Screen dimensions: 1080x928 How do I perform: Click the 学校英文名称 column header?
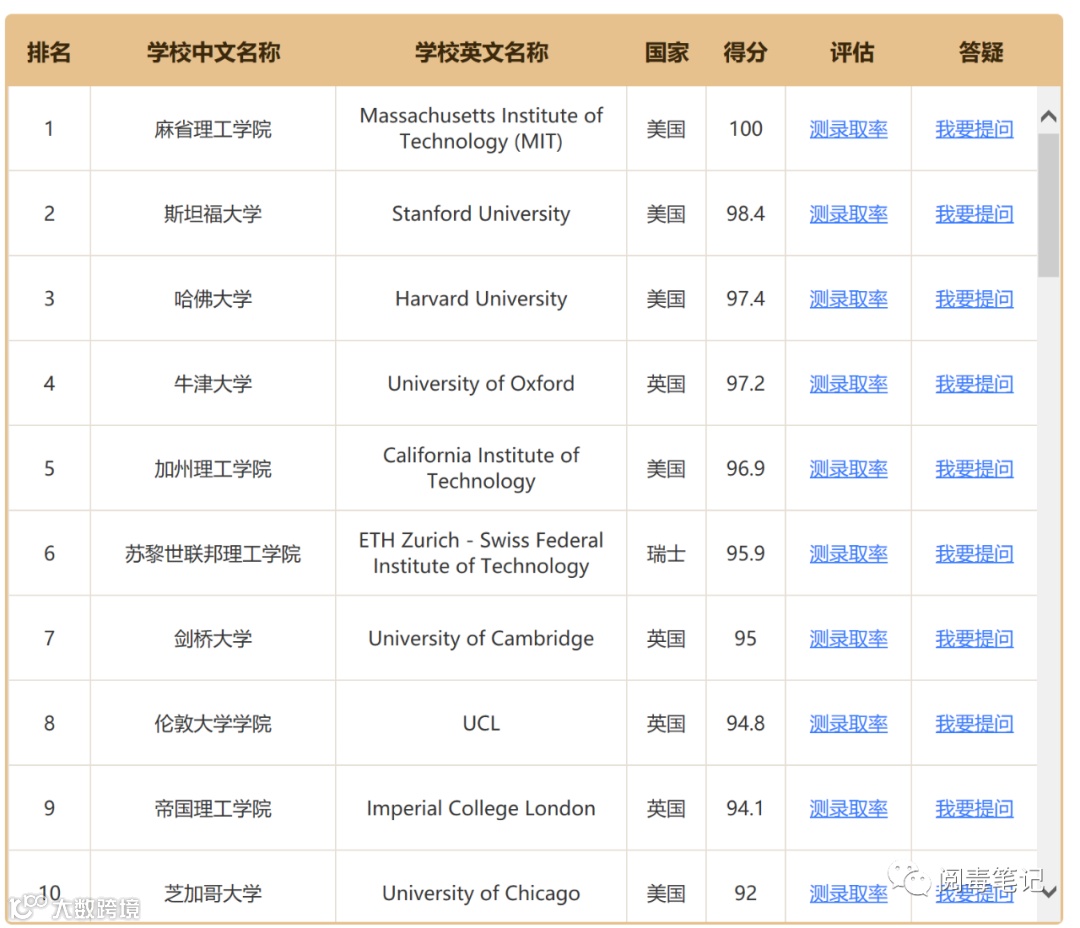tap(481, 52)
